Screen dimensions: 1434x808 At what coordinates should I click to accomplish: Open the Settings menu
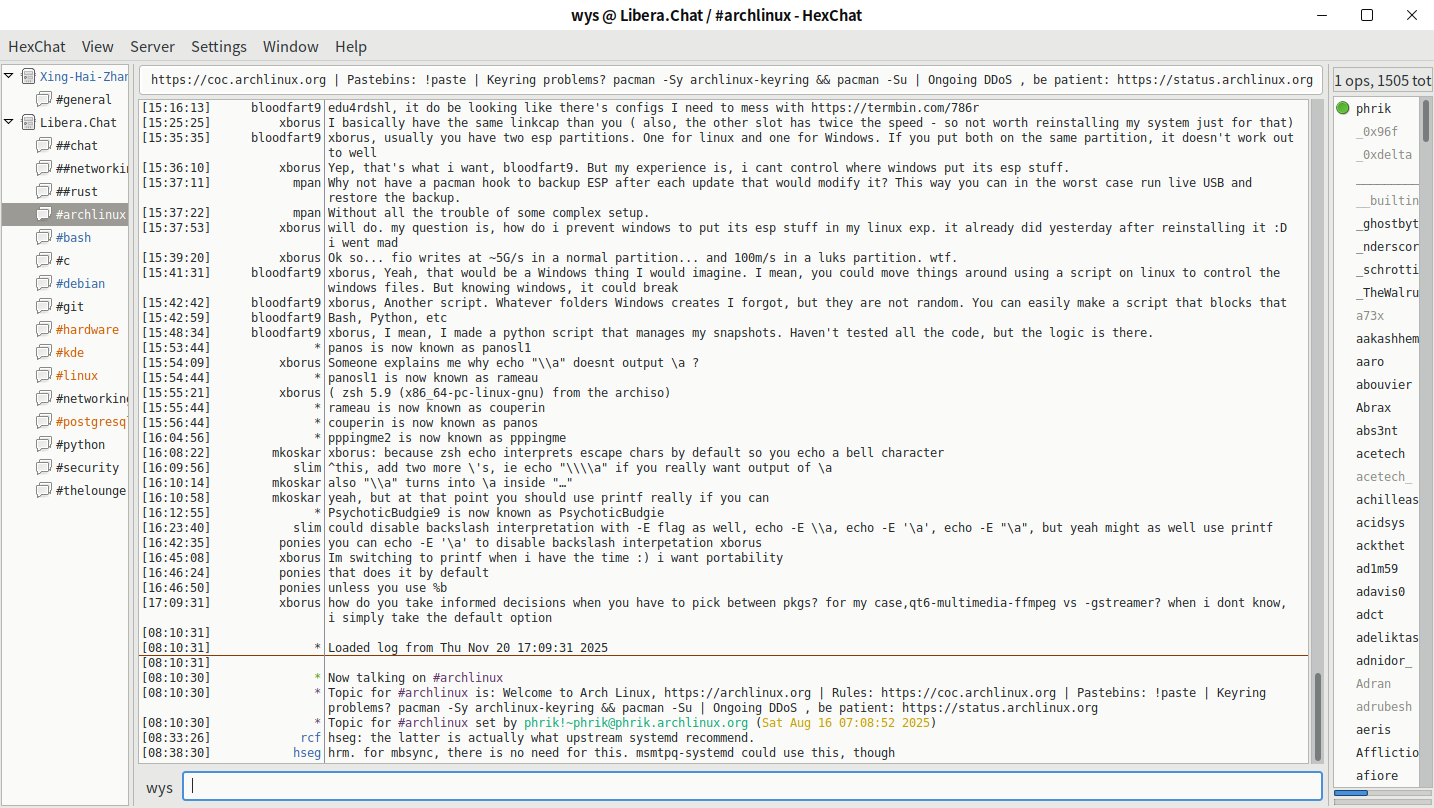[218, 46]
